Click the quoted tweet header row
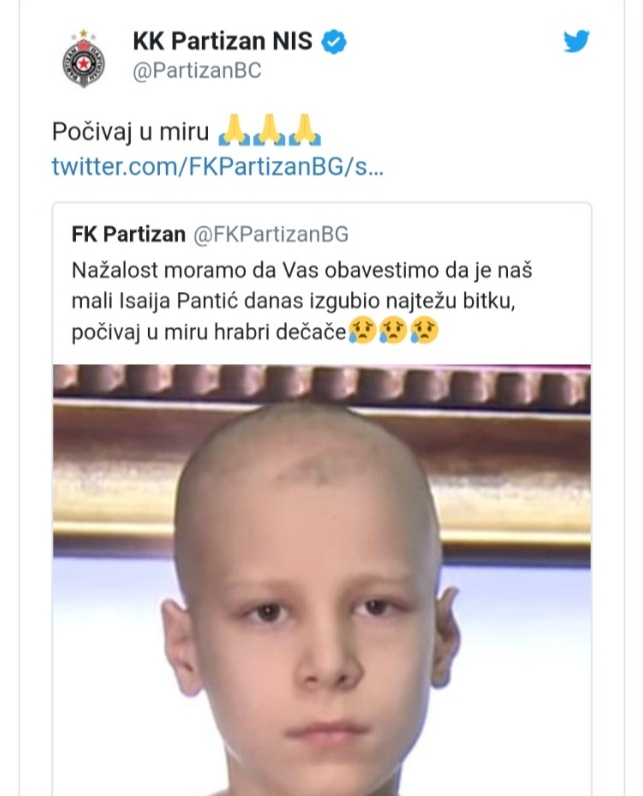 [210, 235]
